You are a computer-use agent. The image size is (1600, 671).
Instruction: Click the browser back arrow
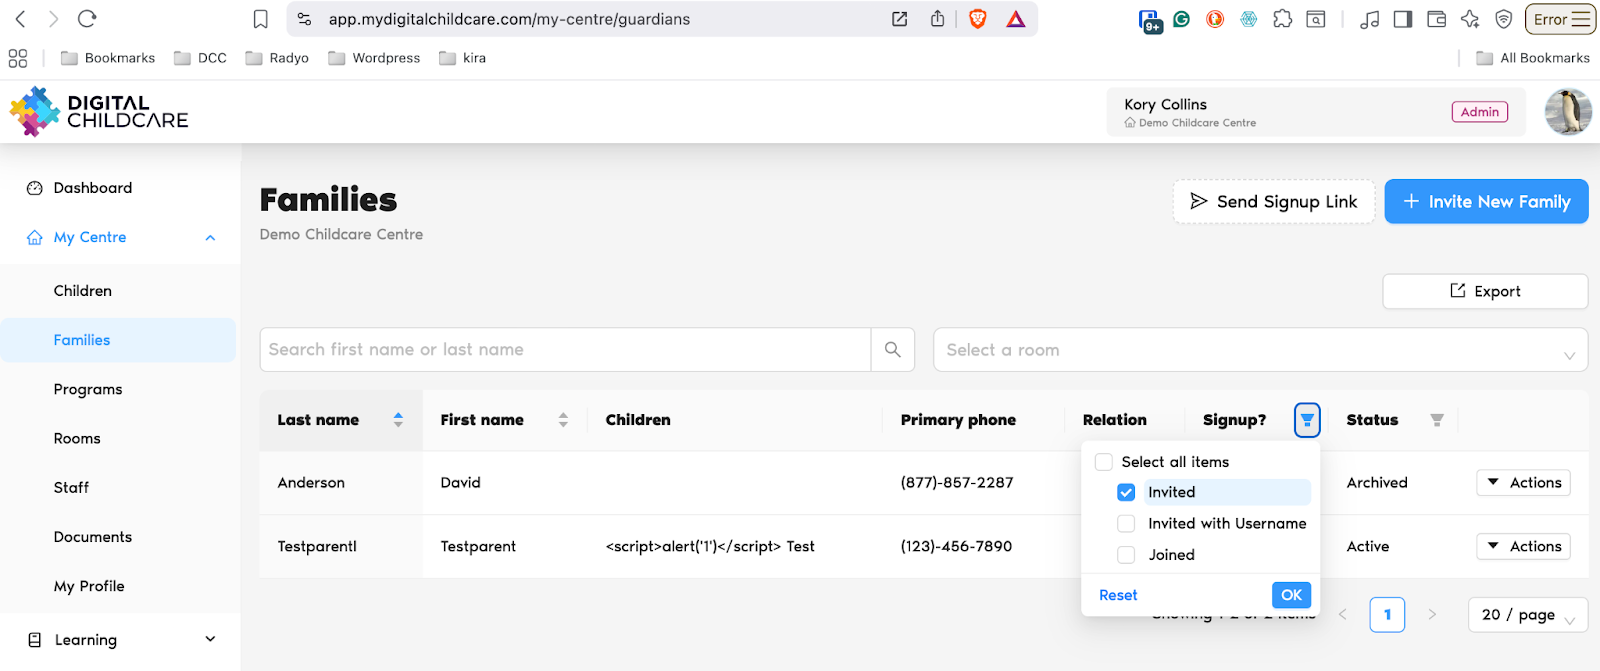[21, 19]
